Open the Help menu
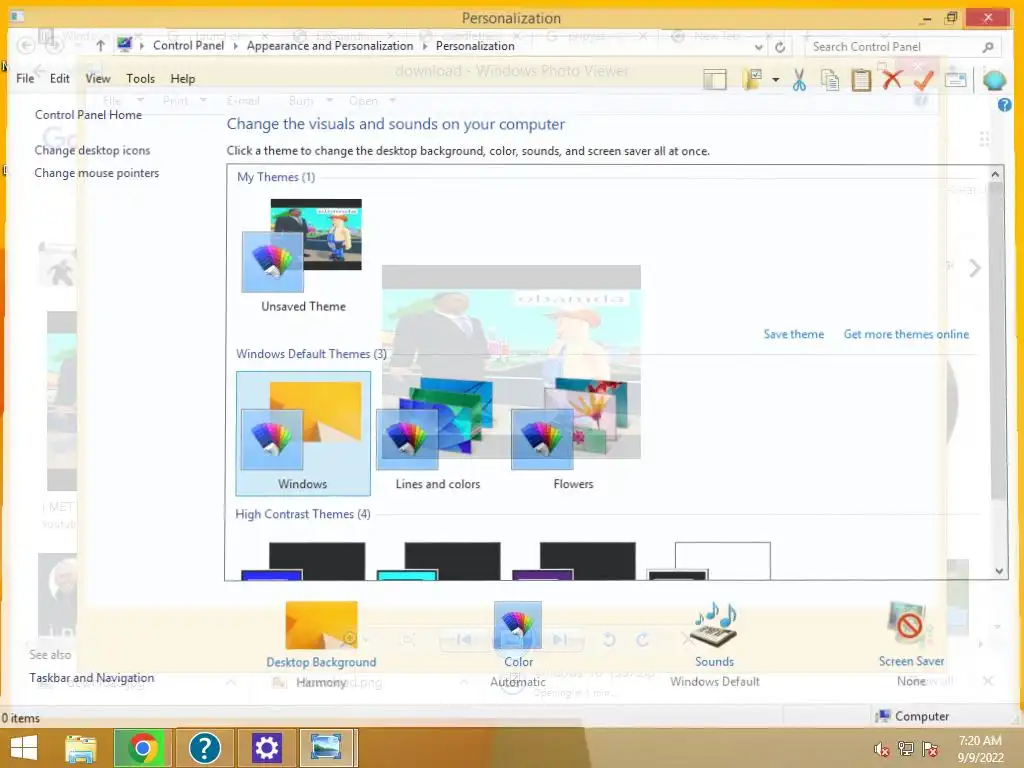 click(x=183, y=78)
